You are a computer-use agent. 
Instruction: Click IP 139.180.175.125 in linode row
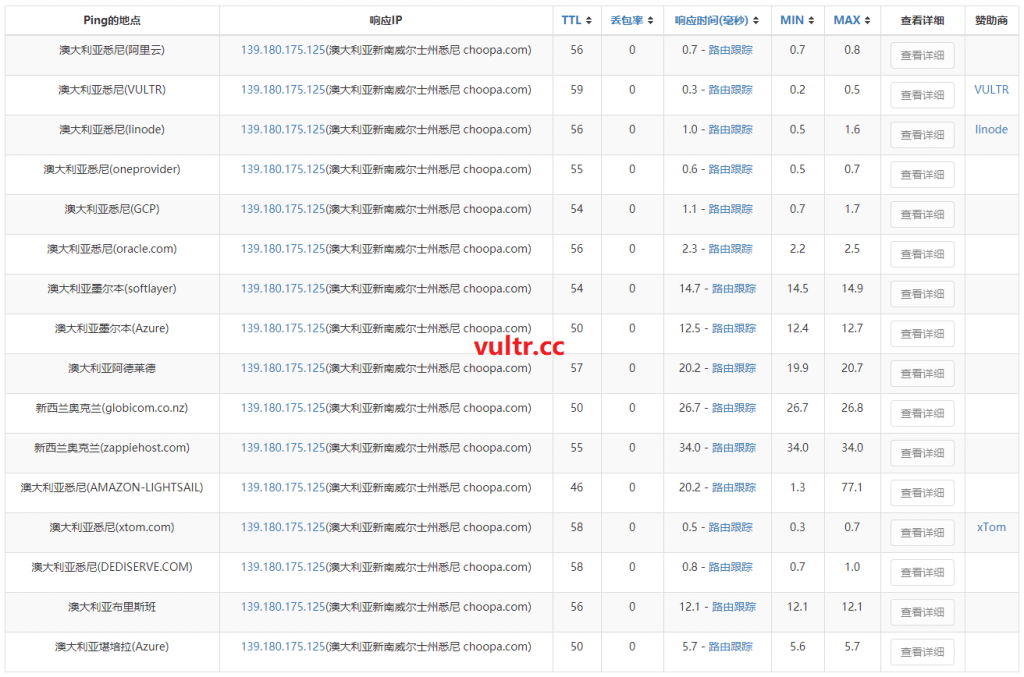pyautogui.click(x=283, y=129)
